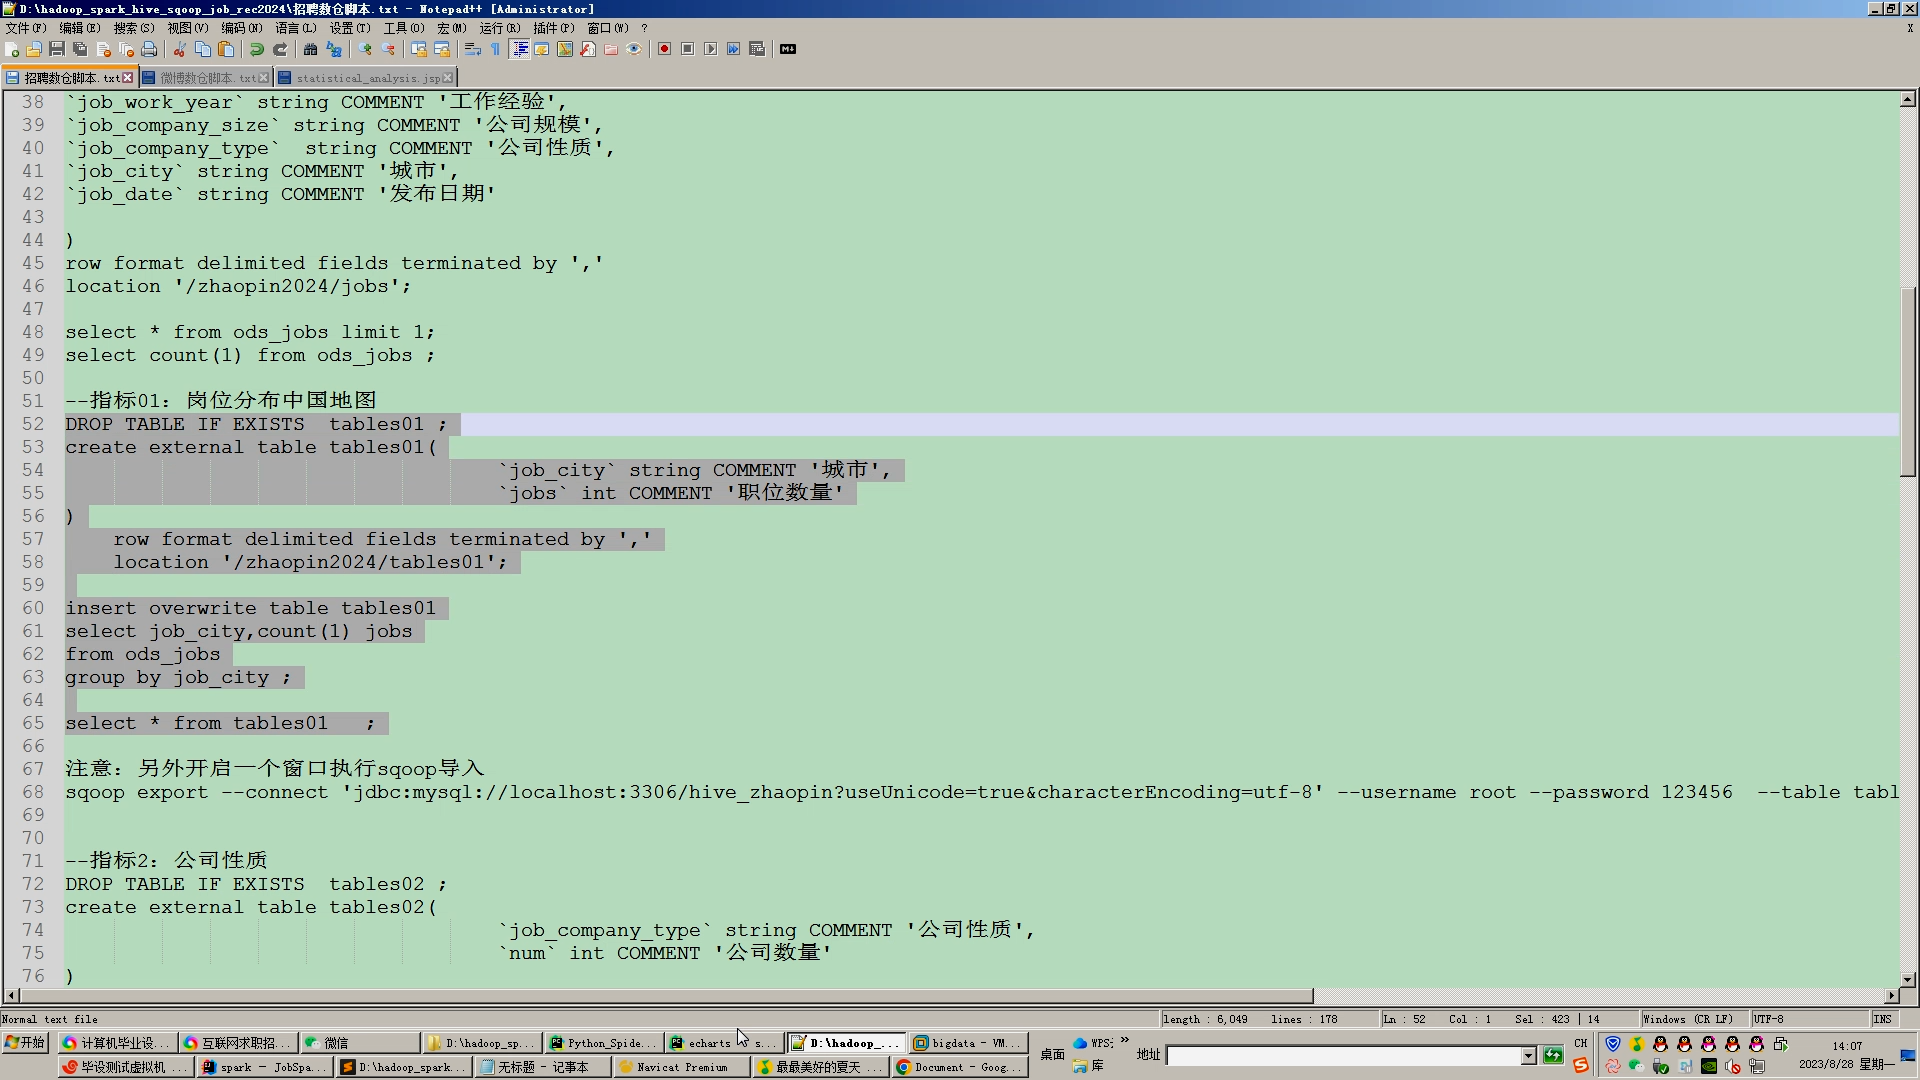1920x1080 pixels.
Task: Toggle word wrap toolbar icon
Action: [473, 49]
